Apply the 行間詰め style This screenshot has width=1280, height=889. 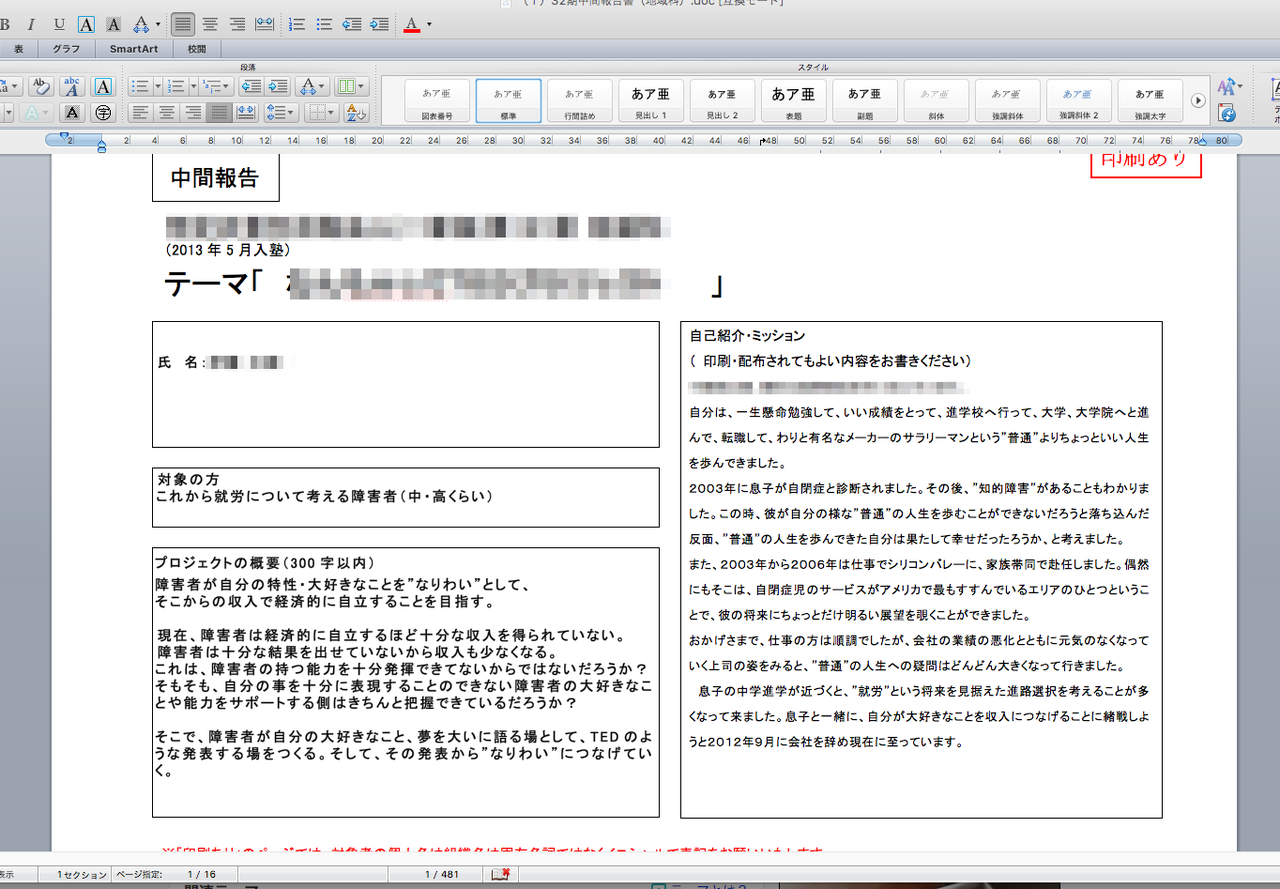pos(580,101)
